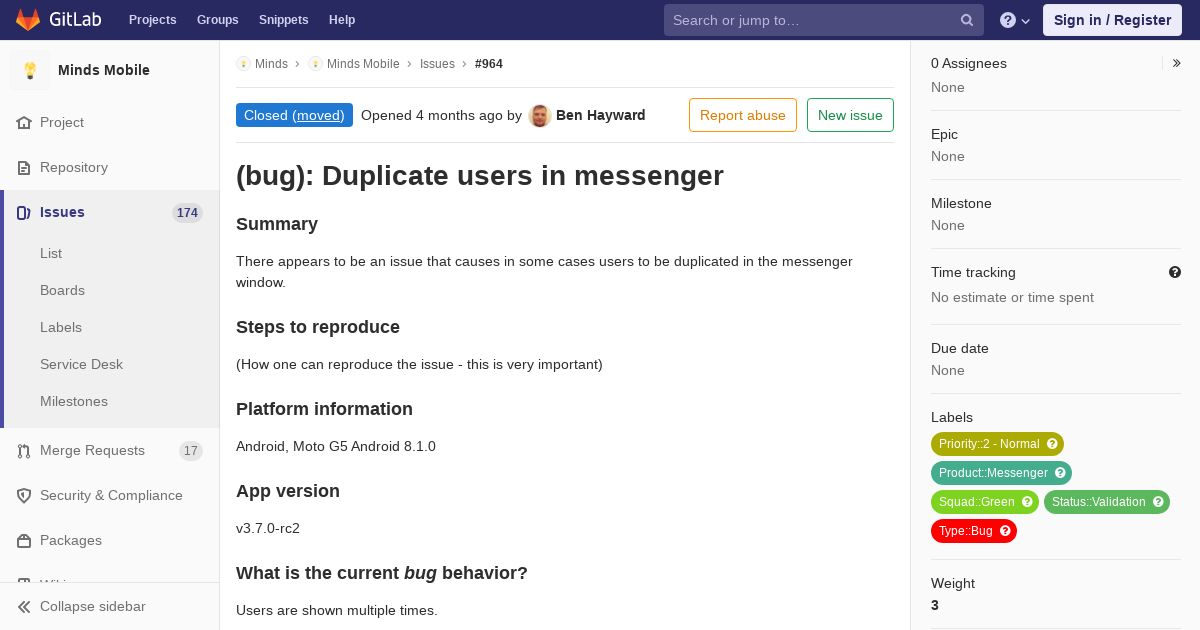1200x630 pixels.
Task: Go to Minds breadcrumb link
Action: [271, 63]
